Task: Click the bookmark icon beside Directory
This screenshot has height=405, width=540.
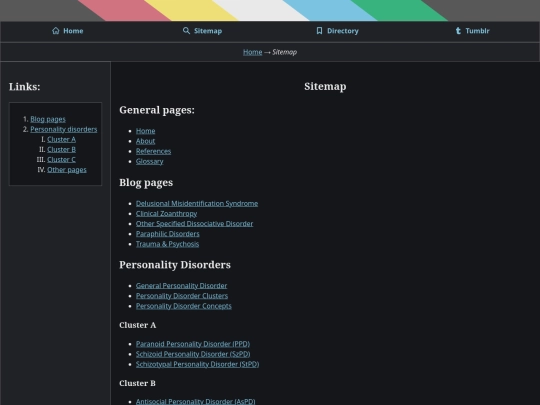Action: (319, 31)
